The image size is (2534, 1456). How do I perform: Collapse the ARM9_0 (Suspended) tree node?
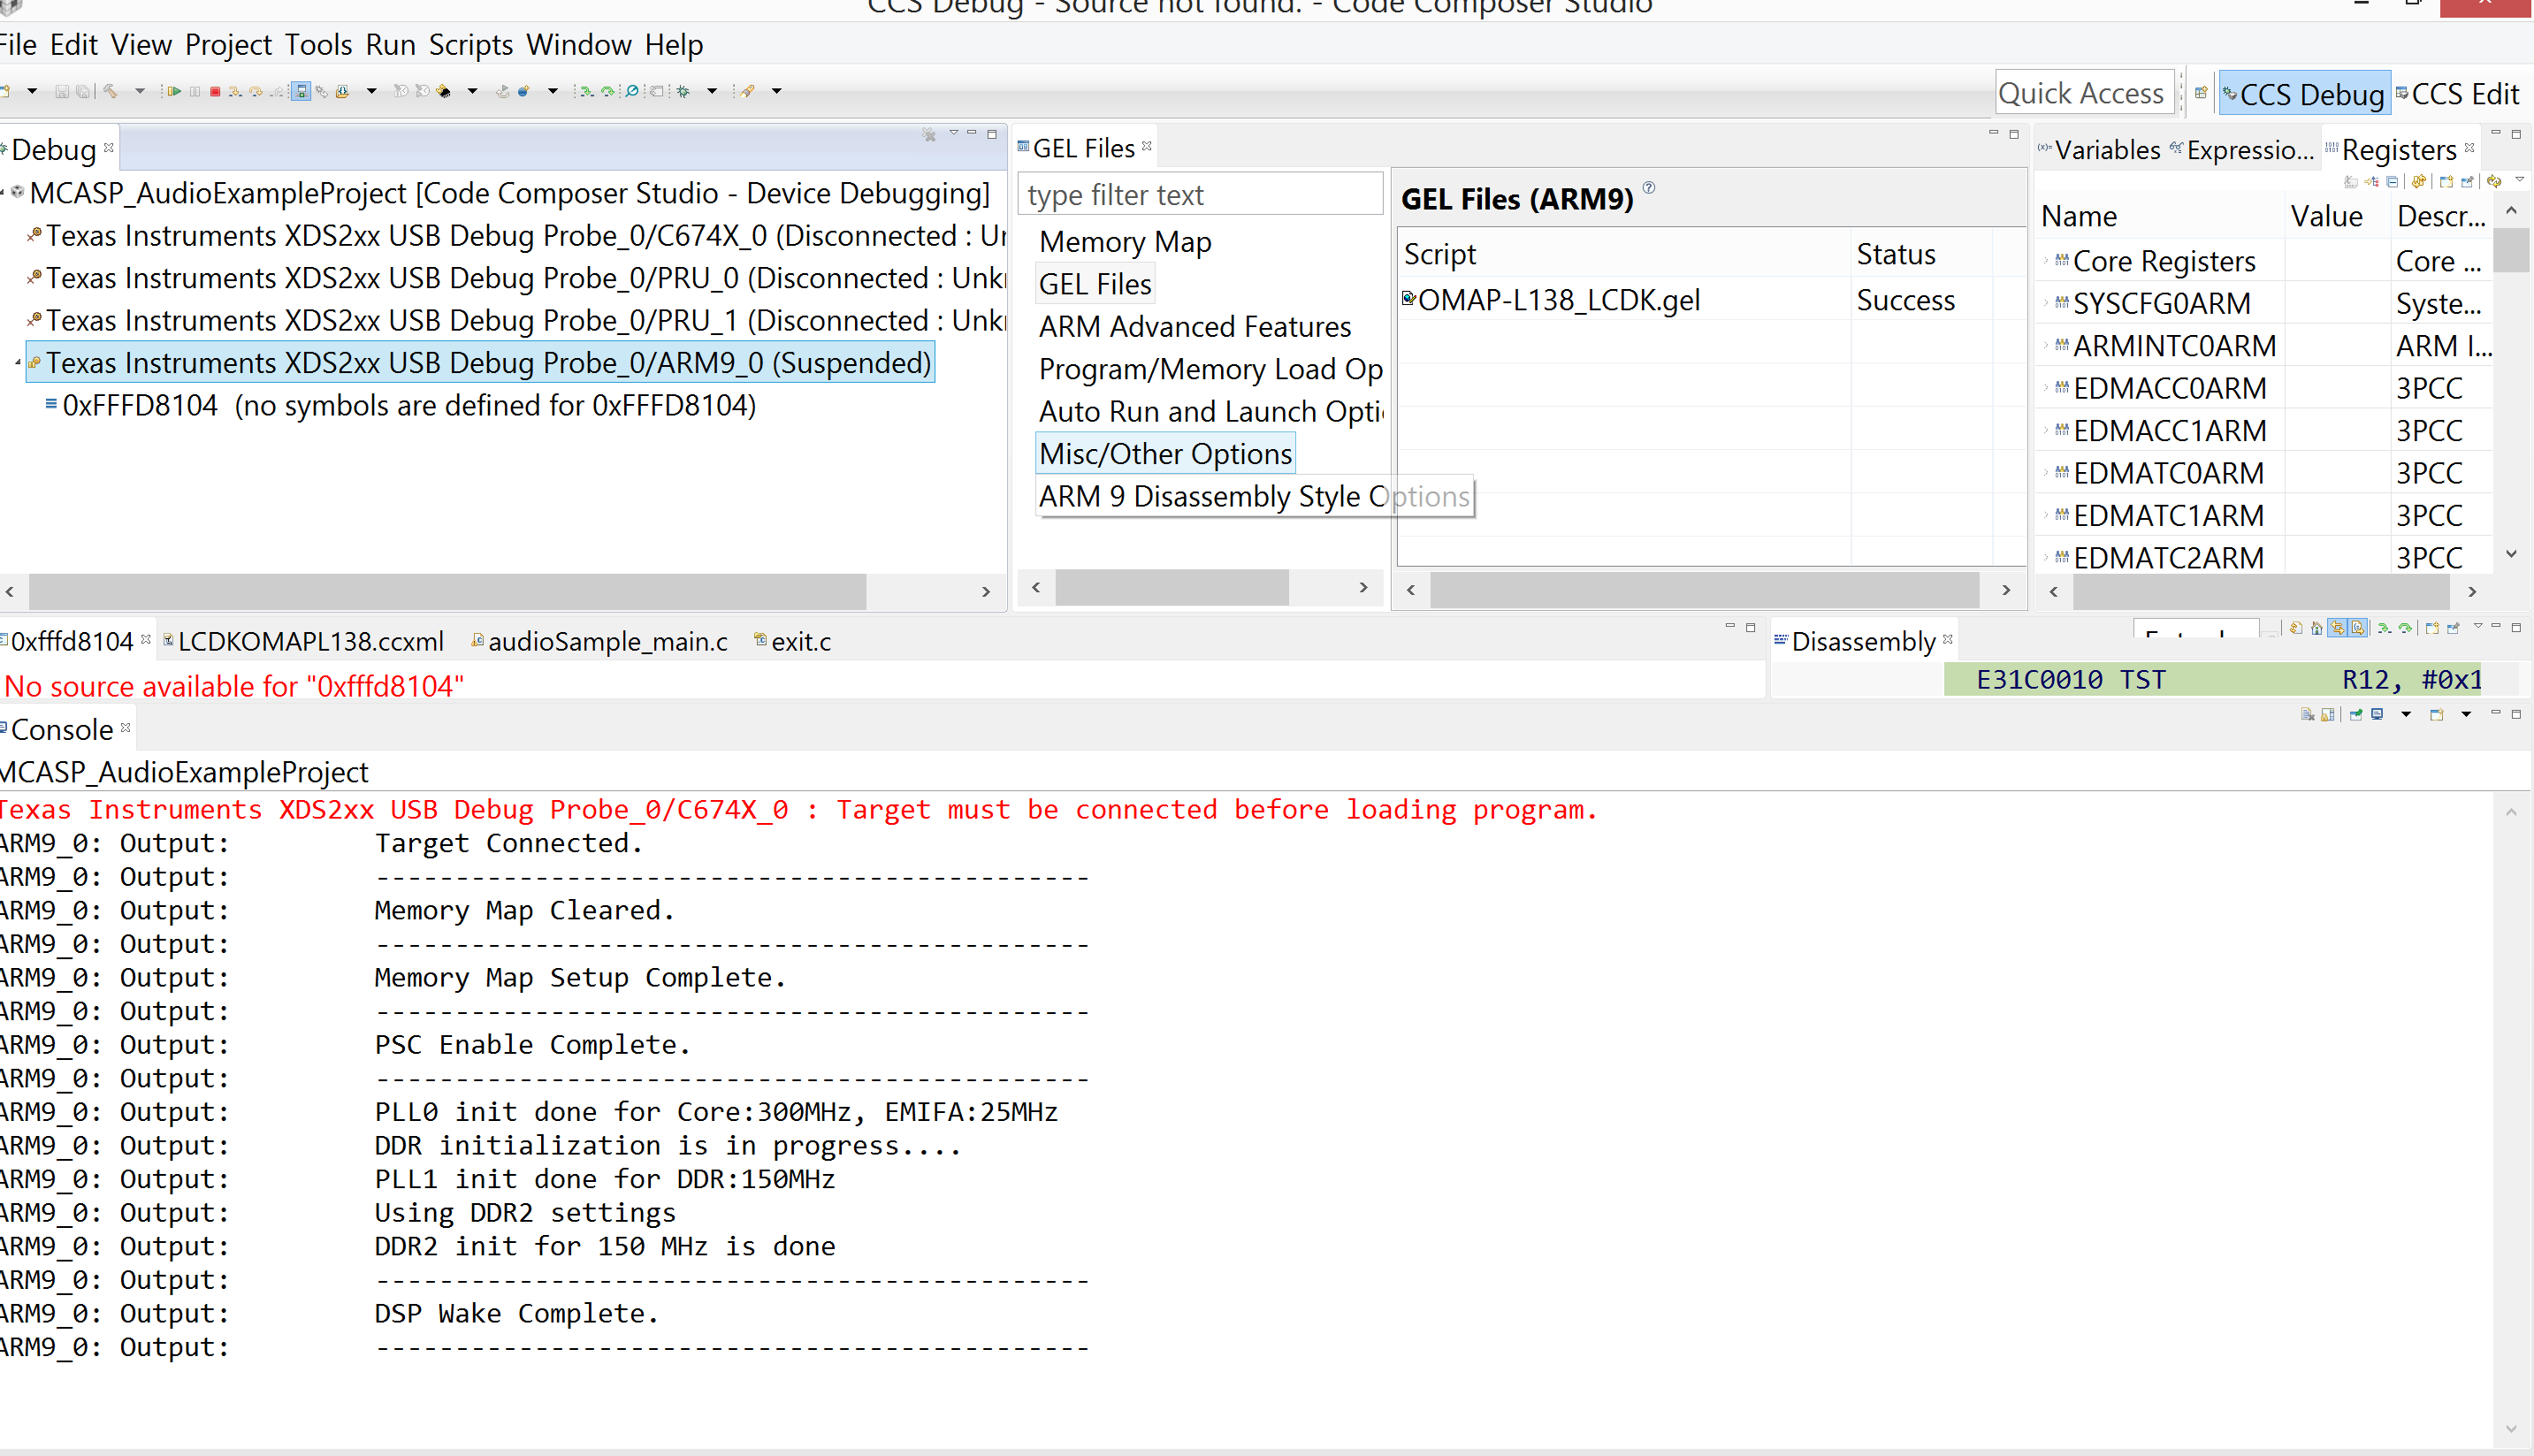point(18,363)
